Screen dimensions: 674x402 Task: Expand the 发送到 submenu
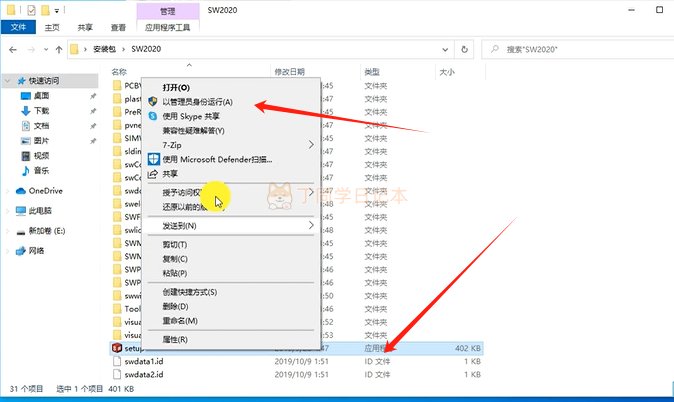click(x=311, y=226)
